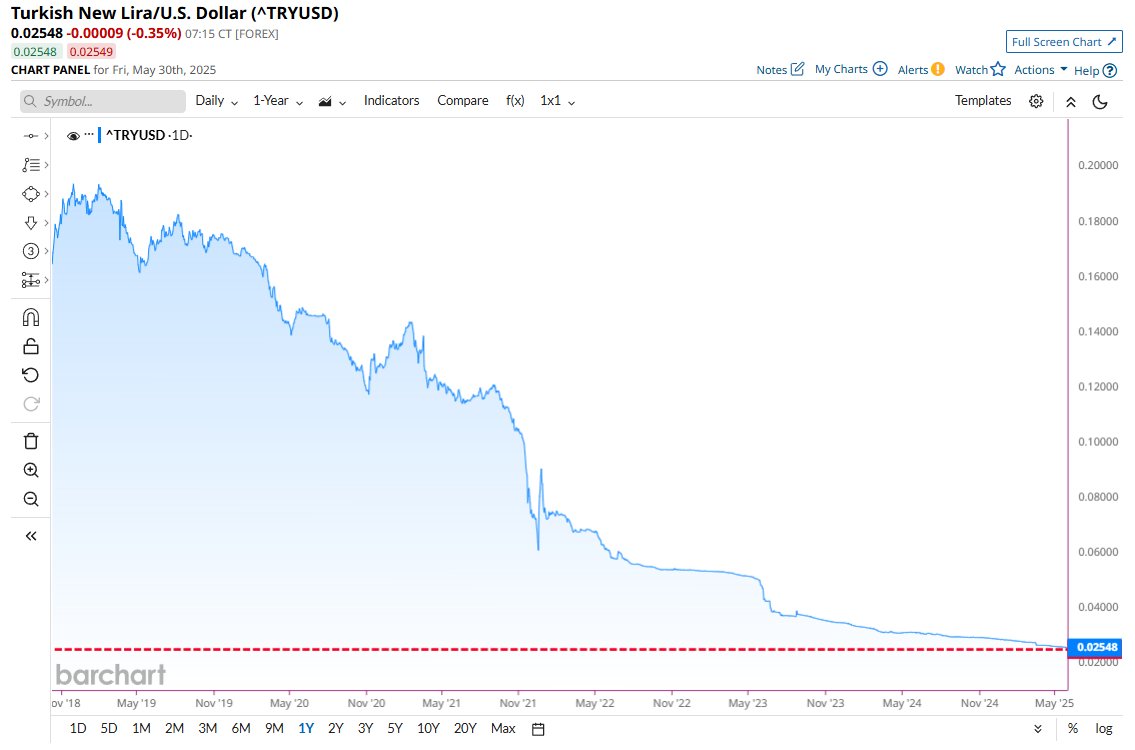Select the 5Y time range
The width and height of the screenshot is (1135, 750).
click(x=394, y=728)
